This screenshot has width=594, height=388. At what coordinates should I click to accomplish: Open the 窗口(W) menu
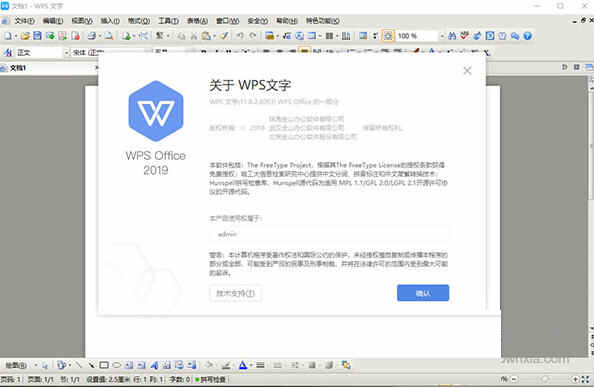click(227, 21)
